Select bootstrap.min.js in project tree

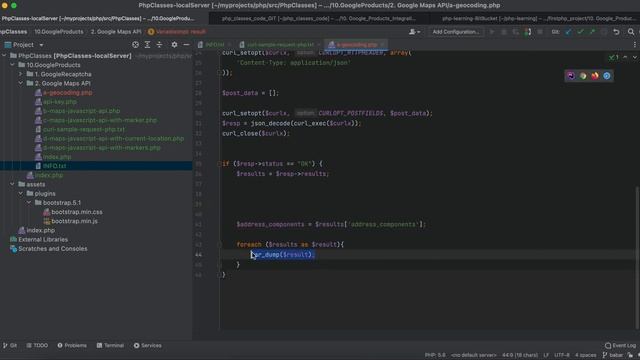74,221
